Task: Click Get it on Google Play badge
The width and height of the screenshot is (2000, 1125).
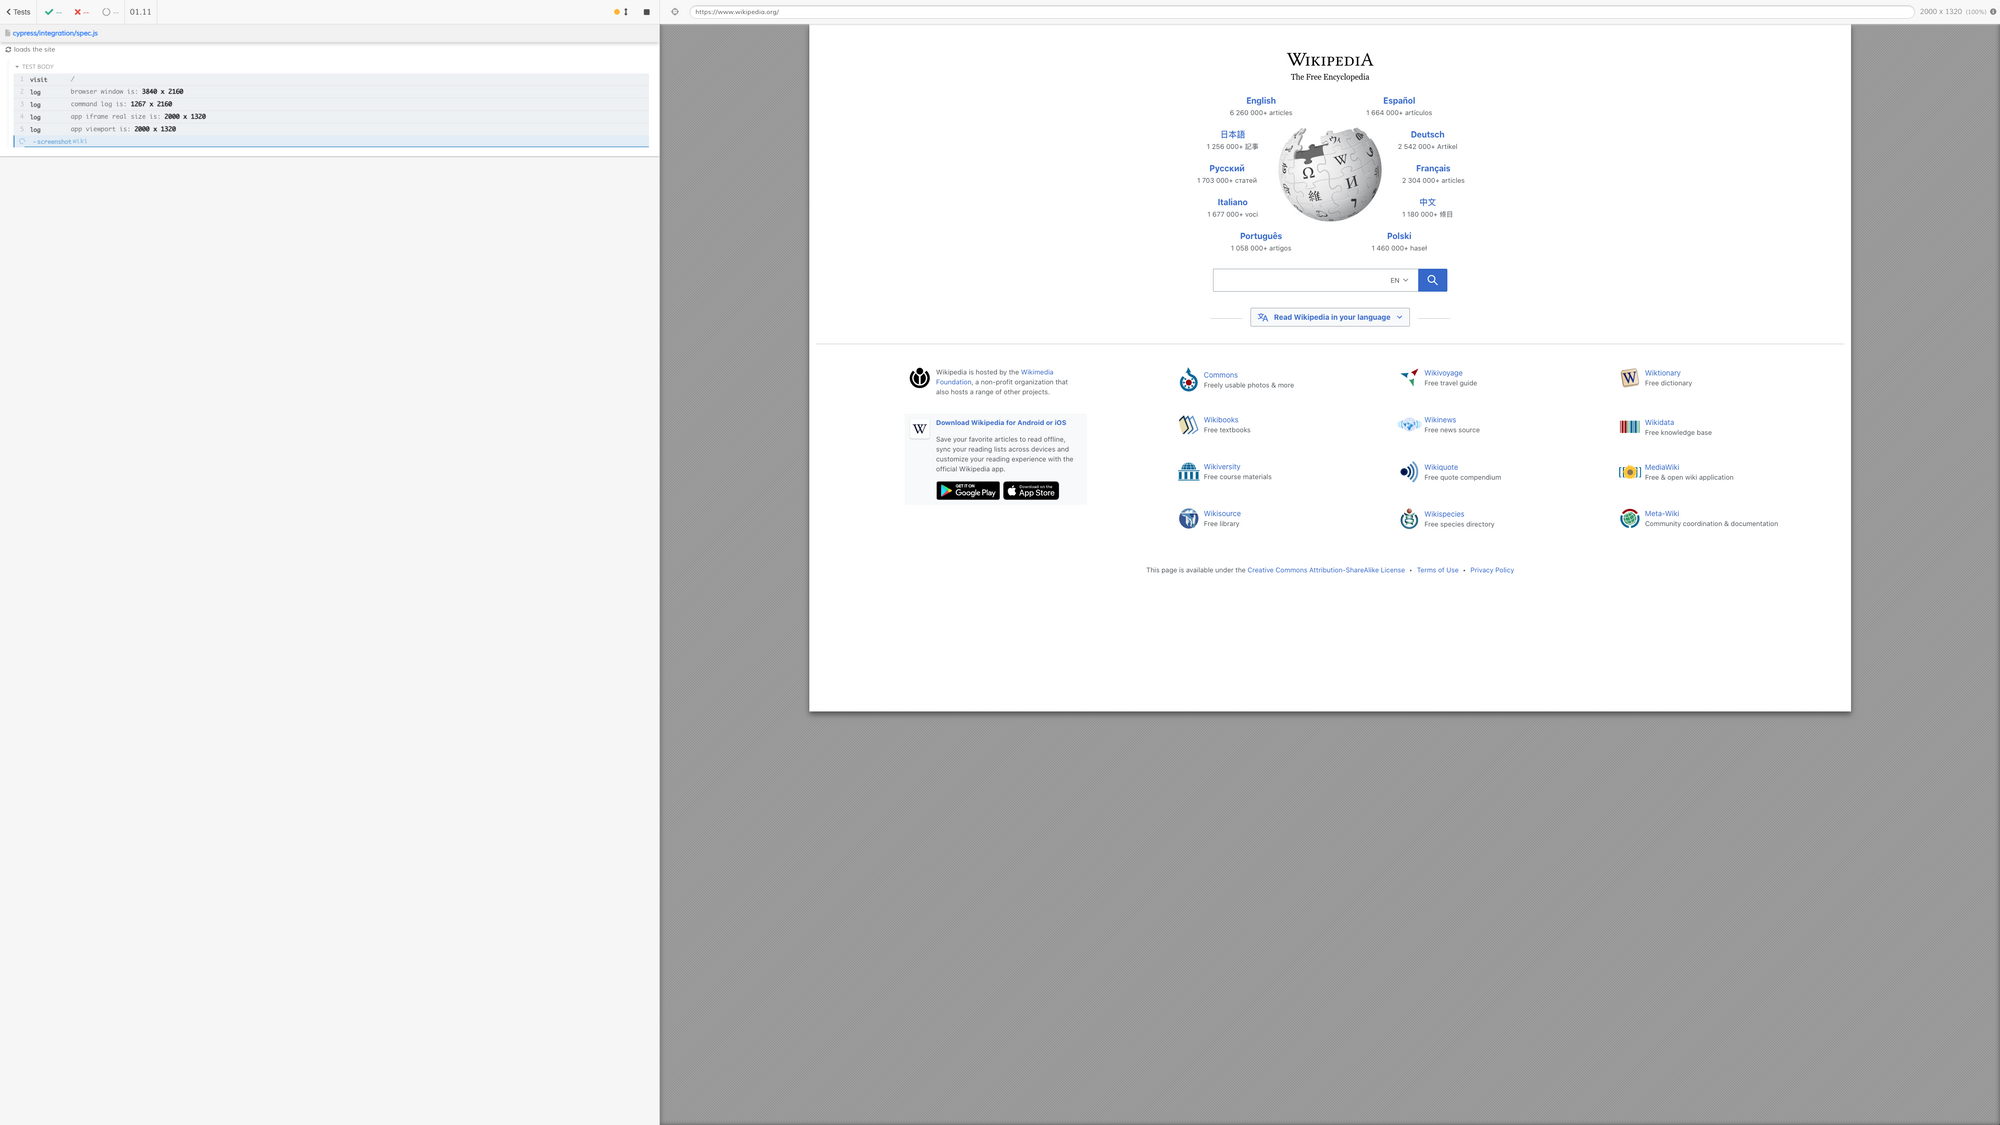Action: pos(967,491)
